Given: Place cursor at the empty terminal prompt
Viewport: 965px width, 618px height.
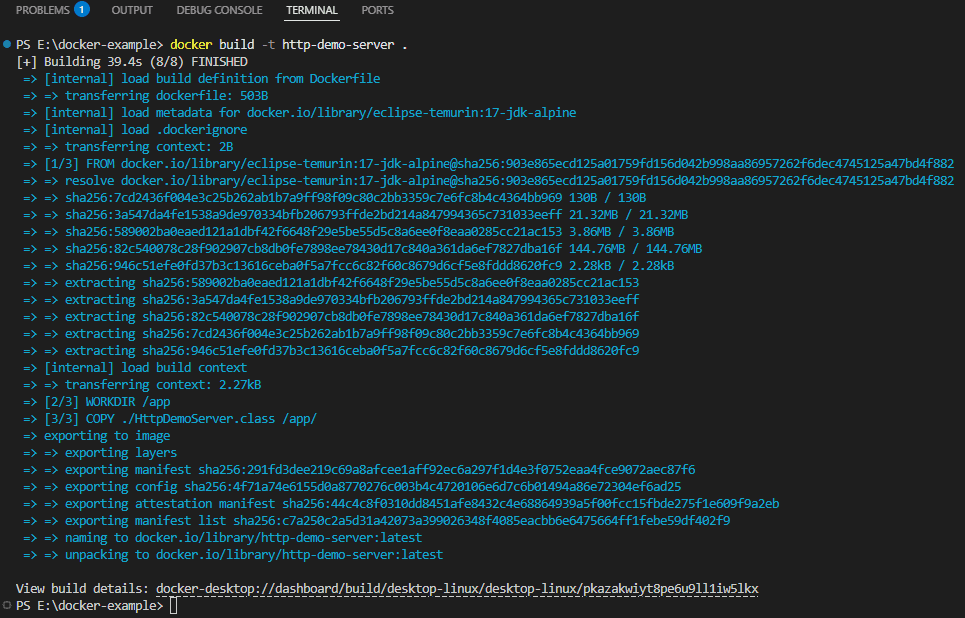Looking at the screenshot, I should tap(174, 606).
